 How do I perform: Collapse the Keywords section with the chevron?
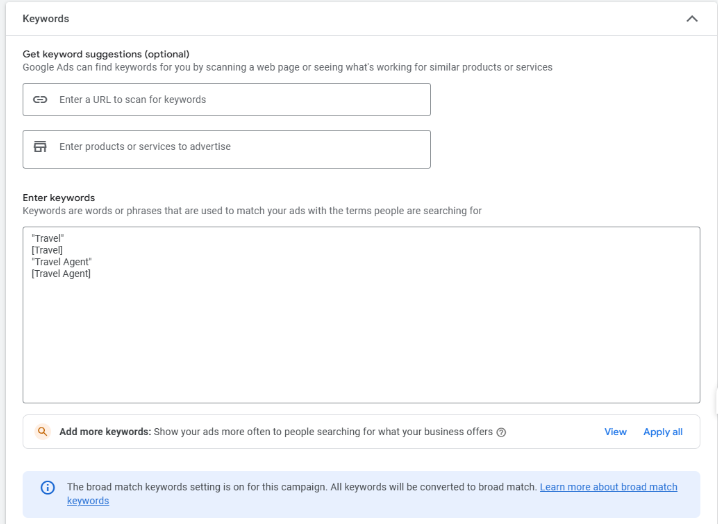(x=692, y=19)
